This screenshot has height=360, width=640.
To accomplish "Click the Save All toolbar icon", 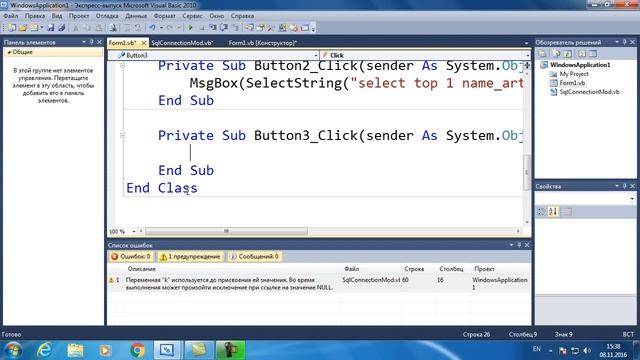I will (x=62, y=28).
